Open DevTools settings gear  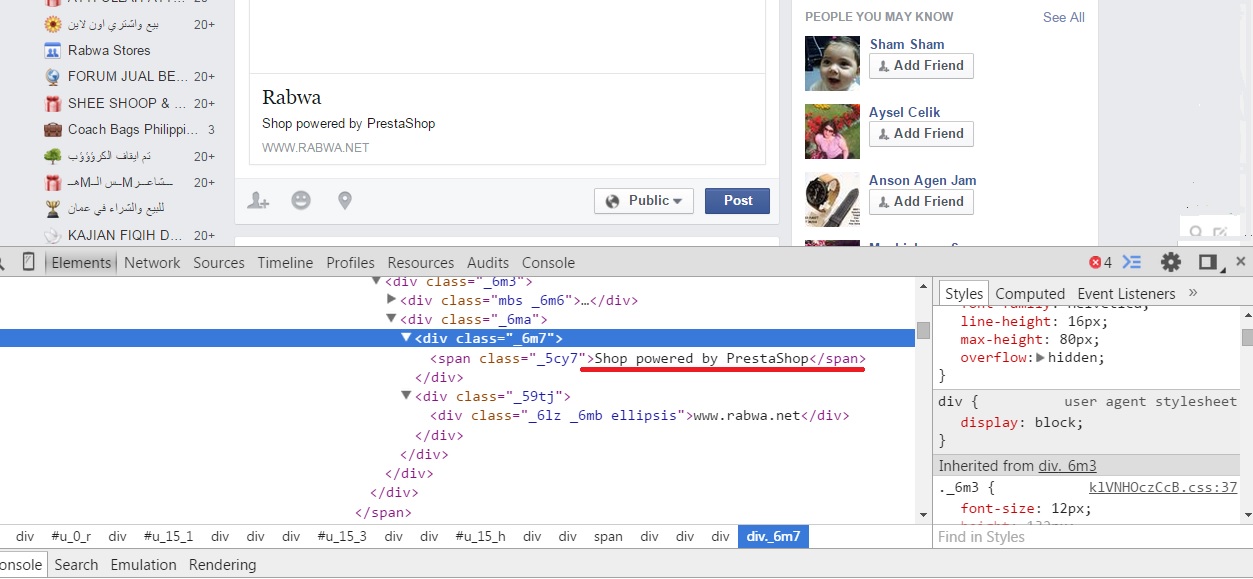tap(1171, 263)
